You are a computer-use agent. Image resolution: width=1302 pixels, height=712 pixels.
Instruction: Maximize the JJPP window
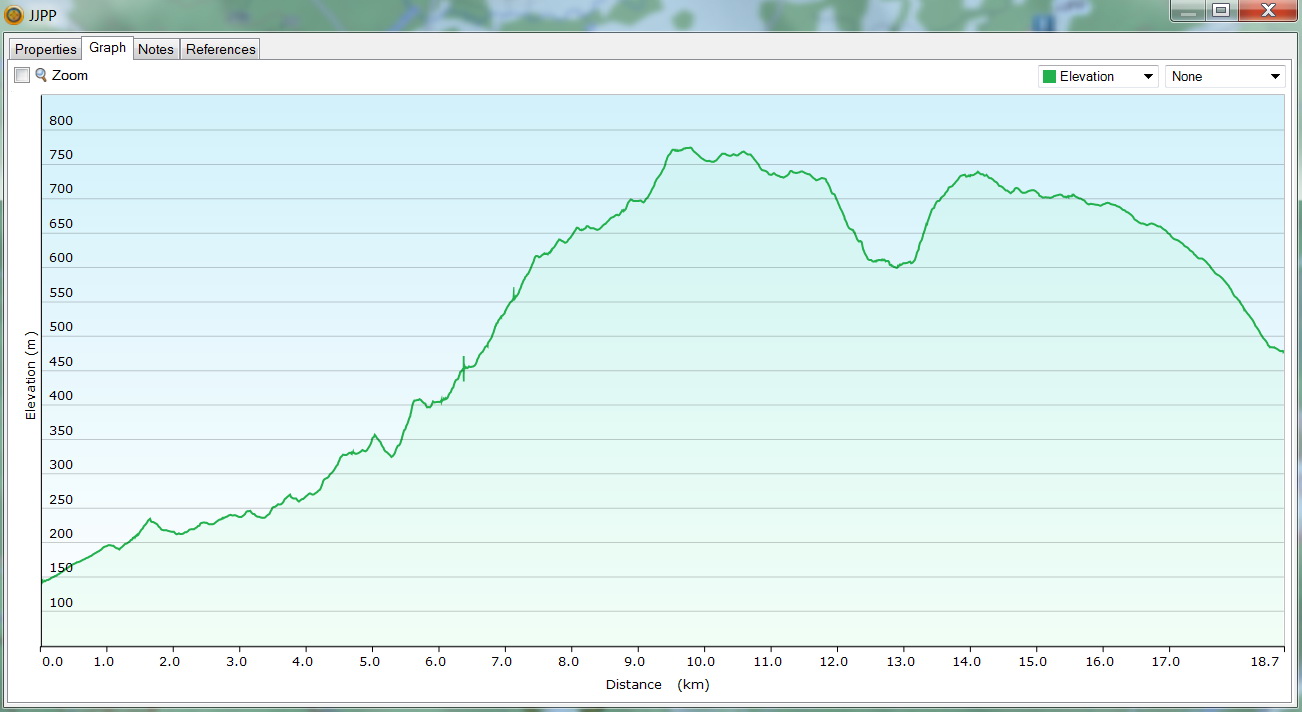pos(1221,11)
